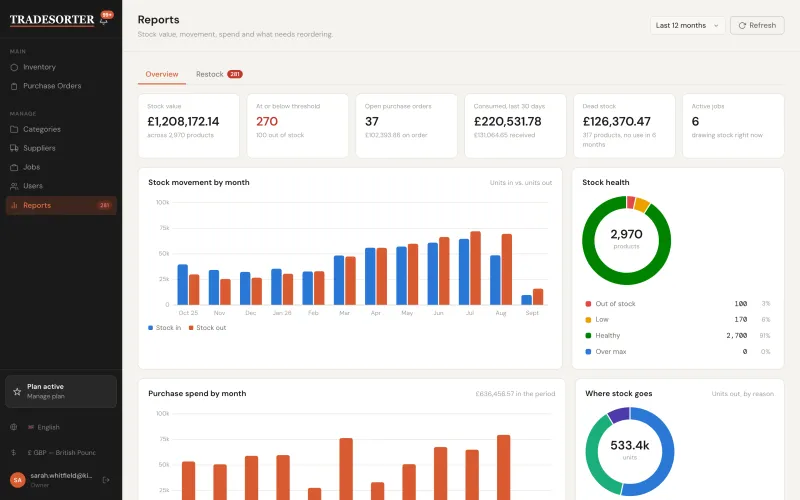Click the Manage plan link
Image resolution: width=800 pixels, height=500 pixels.
46,396
